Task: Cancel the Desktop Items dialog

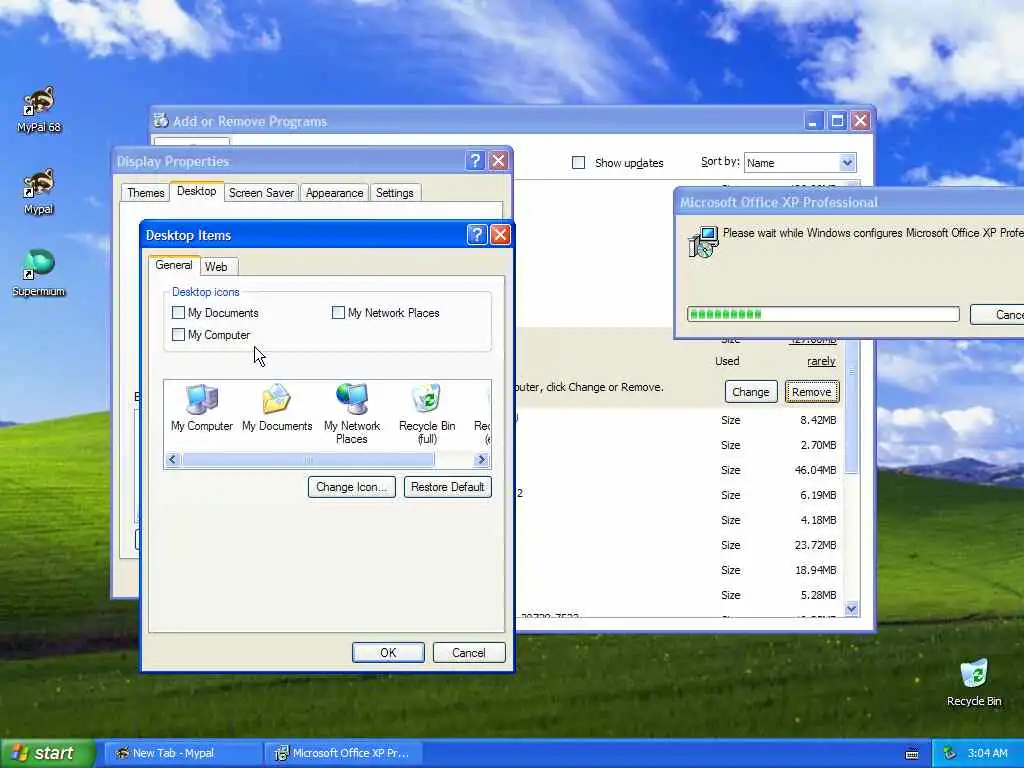Action: 469,652
